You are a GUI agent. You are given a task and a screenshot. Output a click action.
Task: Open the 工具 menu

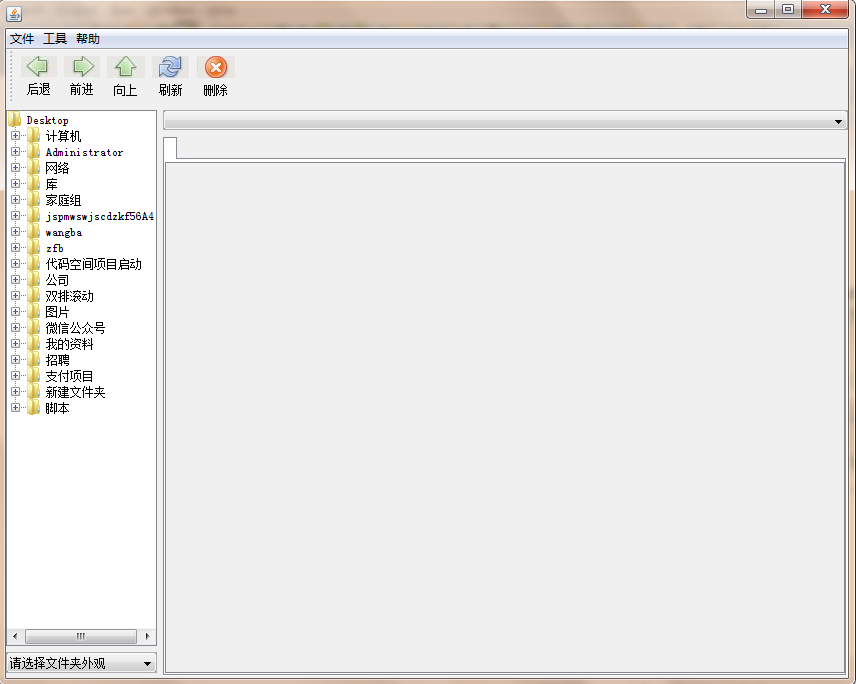(55, 39)
